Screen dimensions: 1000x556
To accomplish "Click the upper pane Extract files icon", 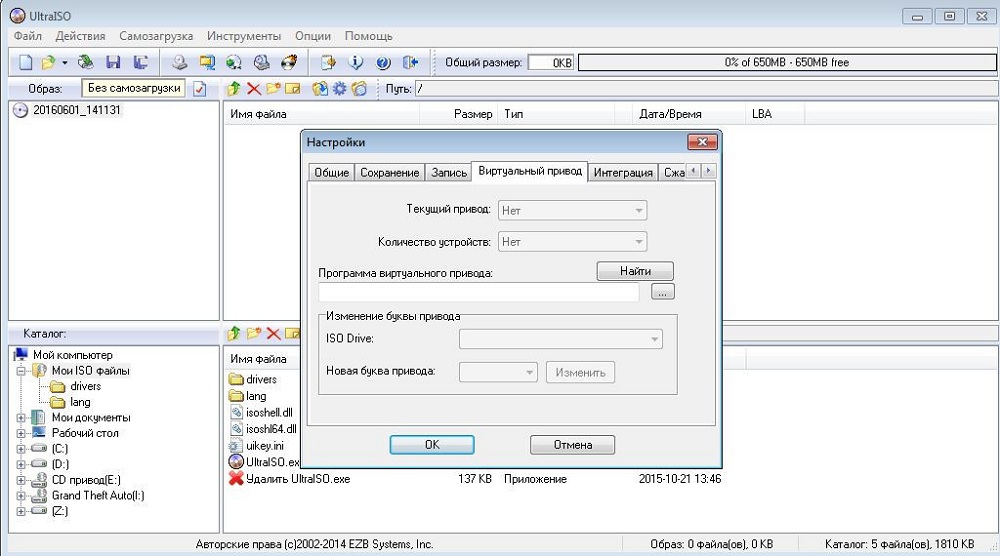I will coord(320,89).
